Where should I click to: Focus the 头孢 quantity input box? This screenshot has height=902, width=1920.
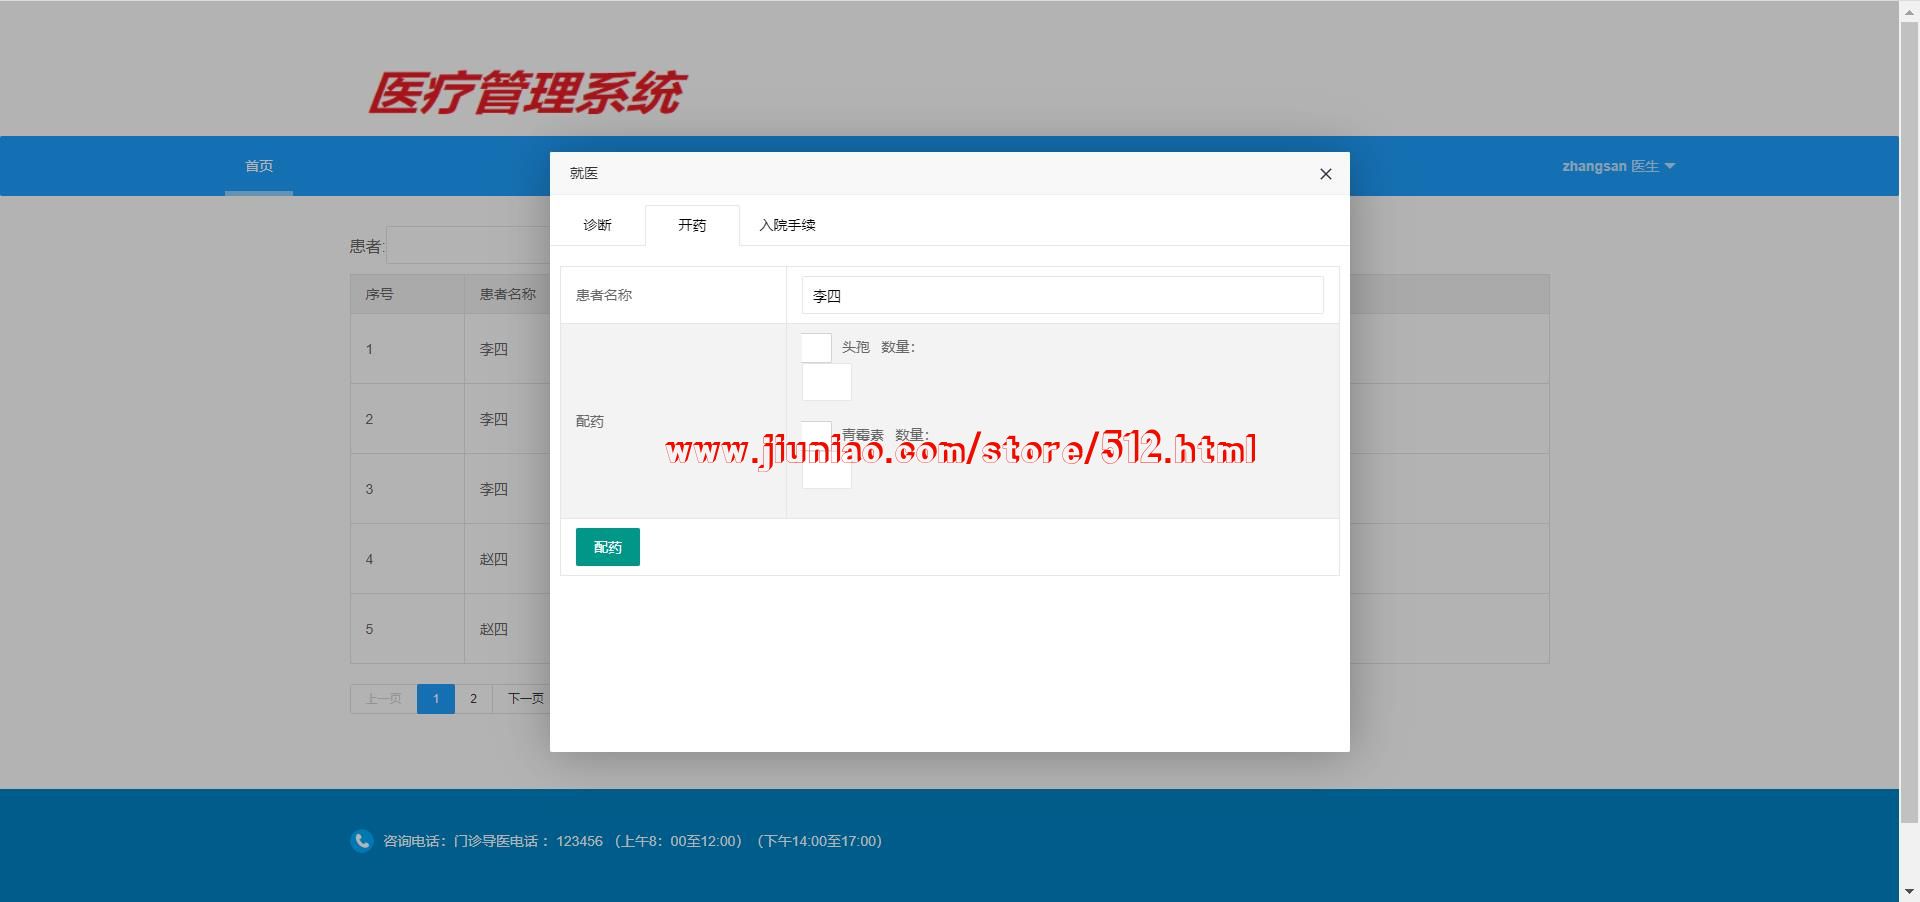coord(826,382)
